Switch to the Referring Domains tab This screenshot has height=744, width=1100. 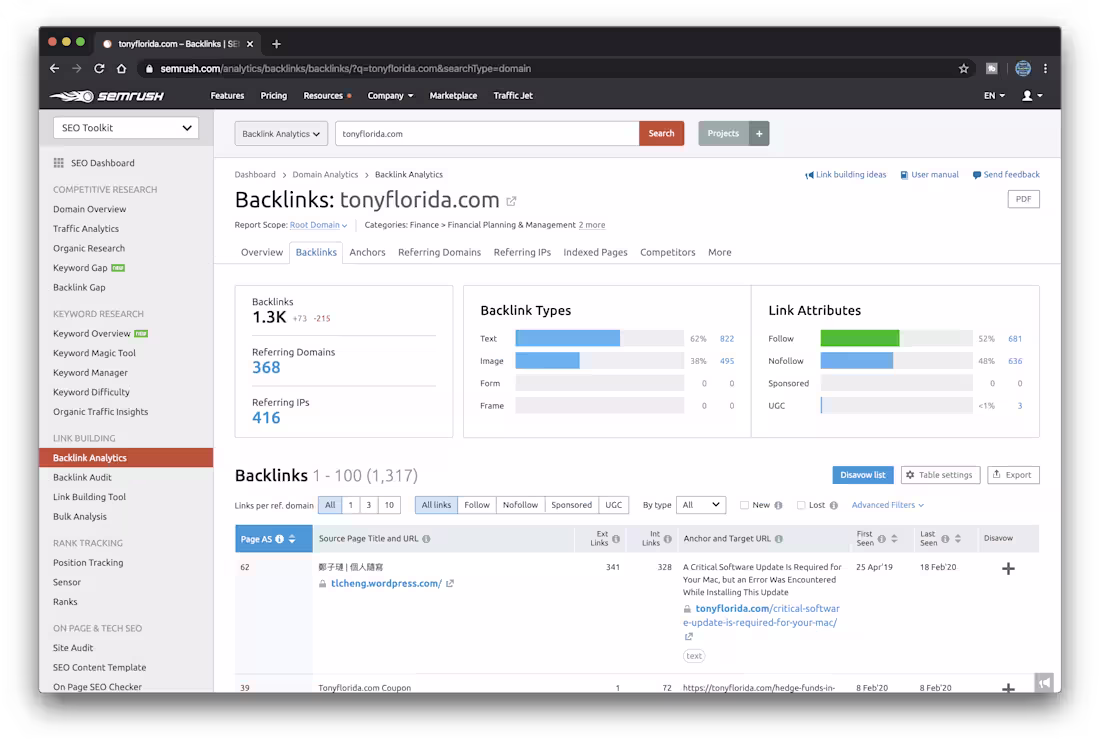[x=439, y=252]
